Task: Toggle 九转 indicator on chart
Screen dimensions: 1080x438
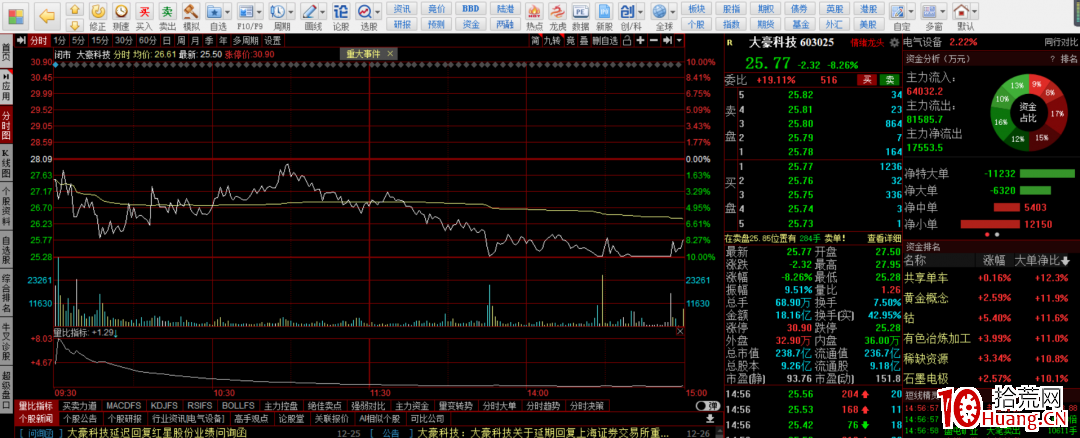Action: pyautogui.click(x=552, y=41)
